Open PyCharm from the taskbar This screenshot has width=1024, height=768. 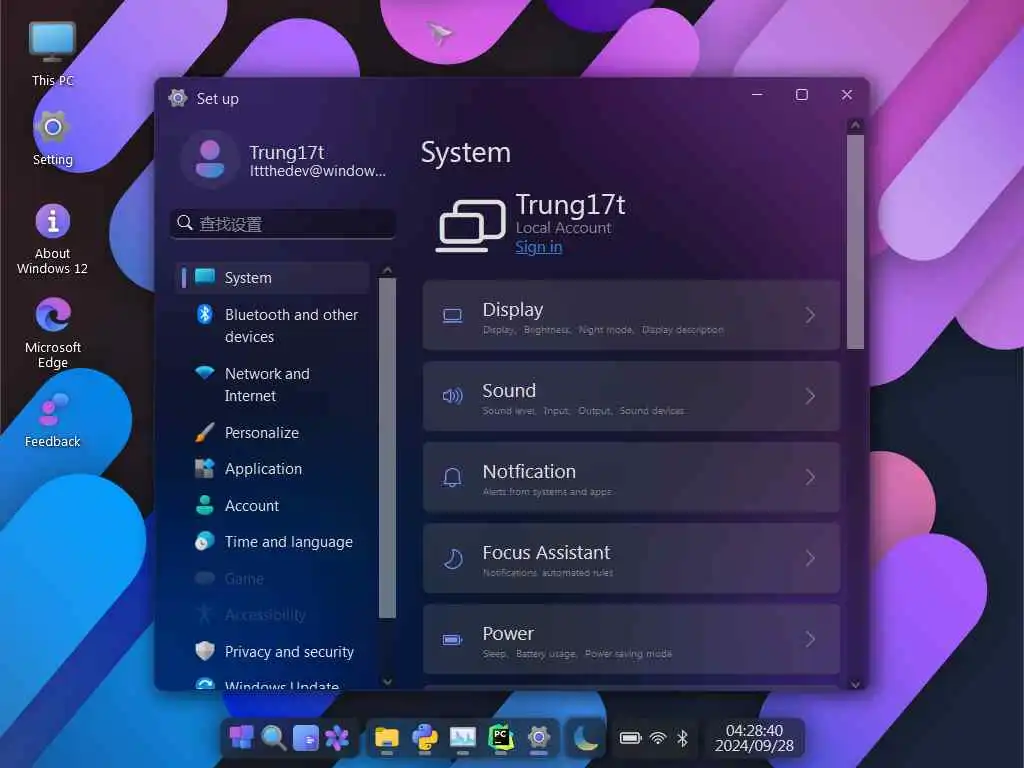pos(500,738)
